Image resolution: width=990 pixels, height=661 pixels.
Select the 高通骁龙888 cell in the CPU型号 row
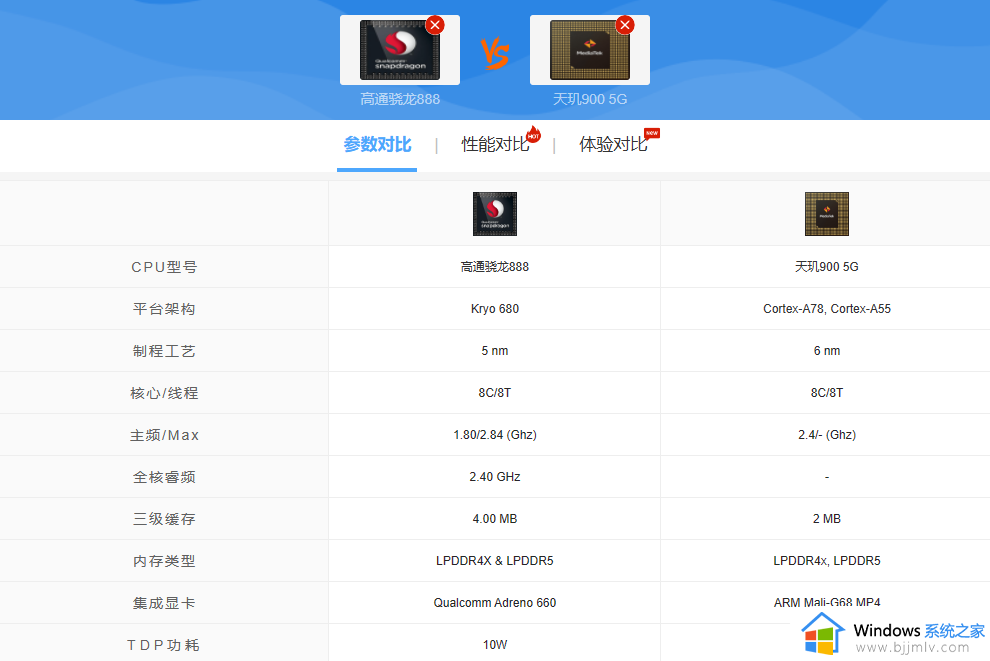point(495,267)
